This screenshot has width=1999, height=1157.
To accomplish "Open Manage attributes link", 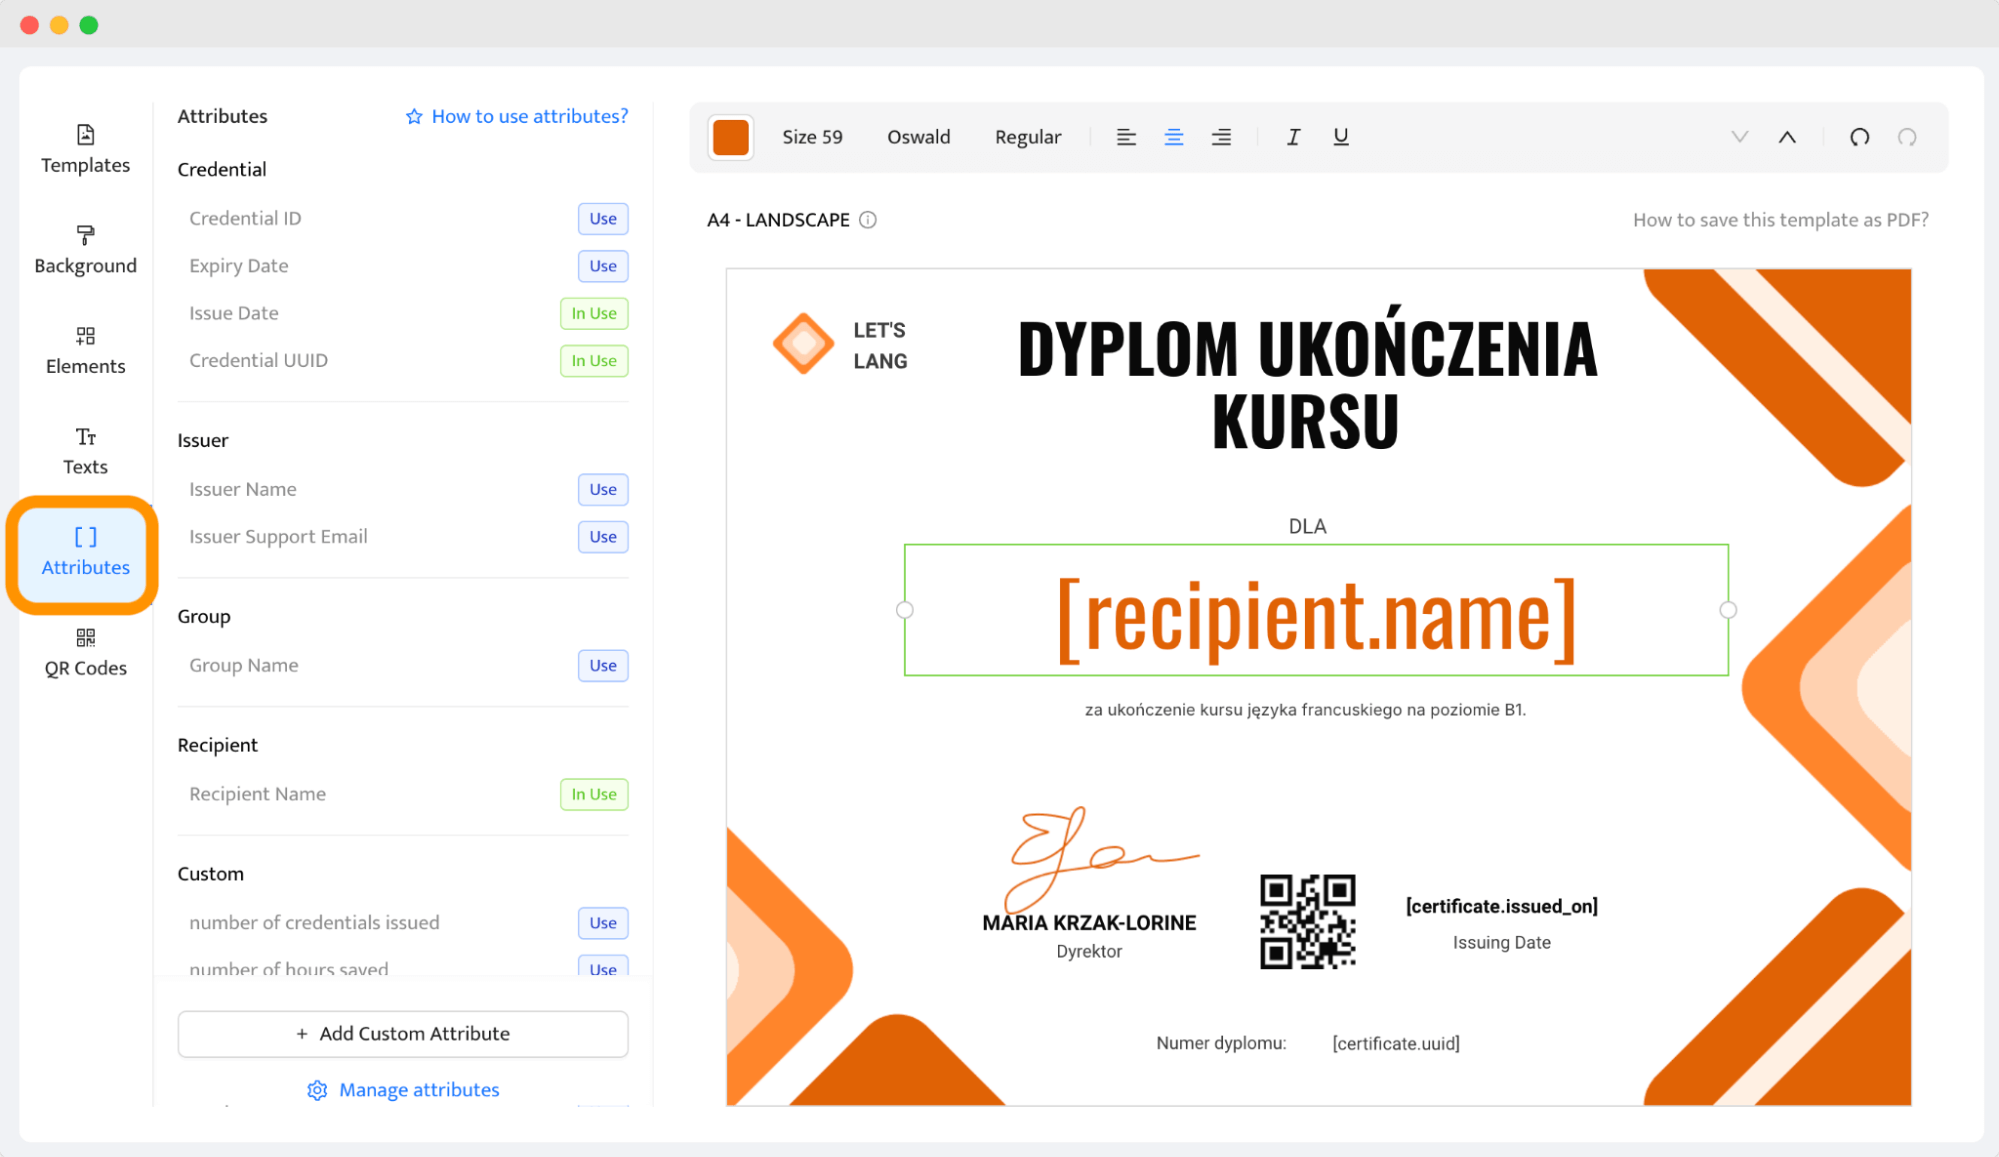I will pyautogui.click(x=403, y=1090).
